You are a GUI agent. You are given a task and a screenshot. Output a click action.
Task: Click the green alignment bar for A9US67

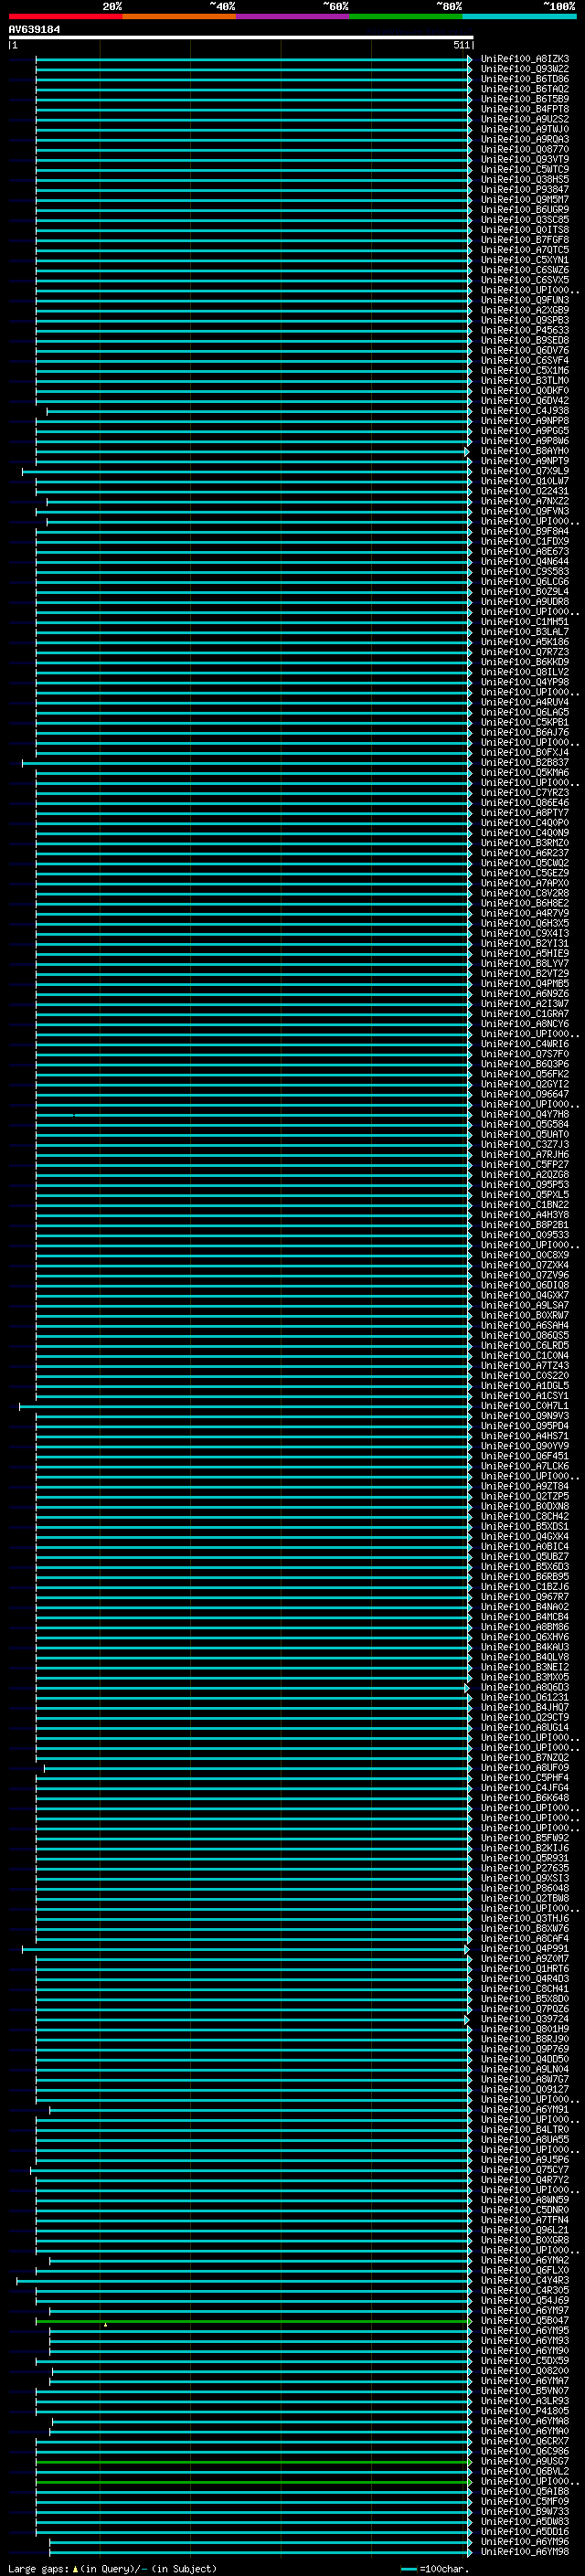tap(254, 2462)
